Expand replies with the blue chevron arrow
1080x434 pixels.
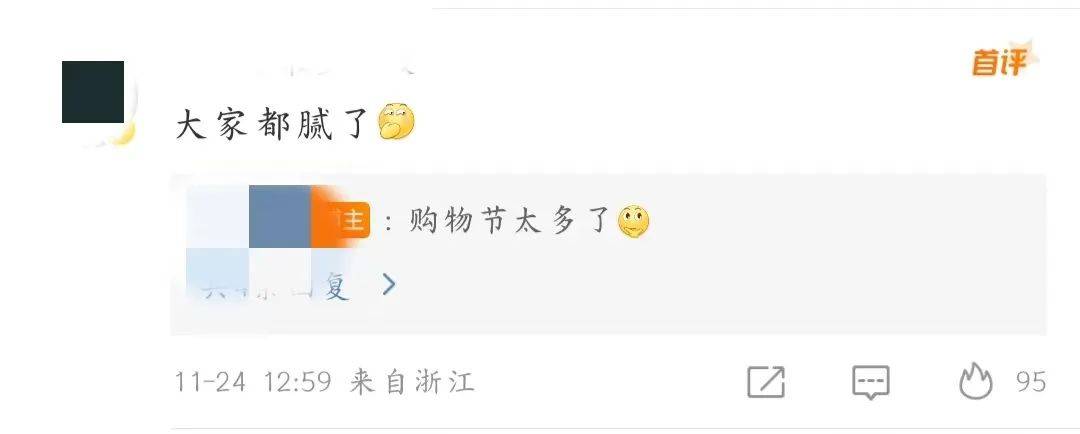(x=389, y=284)
